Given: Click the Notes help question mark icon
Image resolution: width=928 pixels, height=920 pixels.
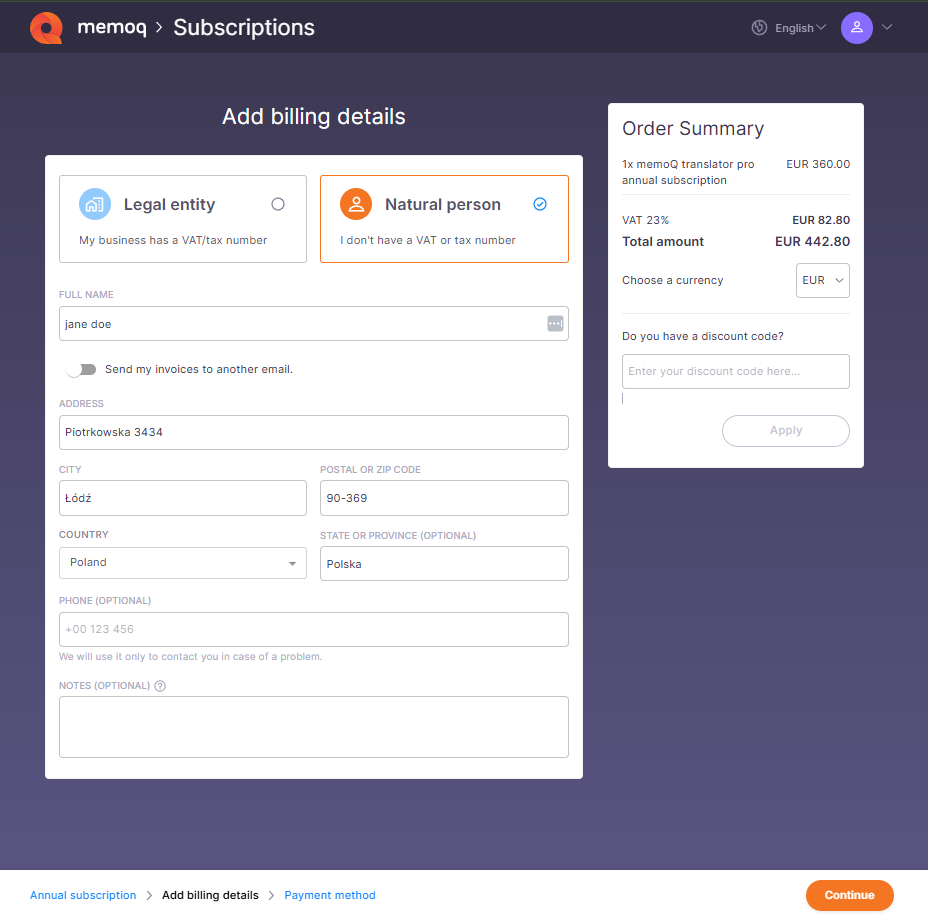Looking at the screenshot, I should (160, 686).
